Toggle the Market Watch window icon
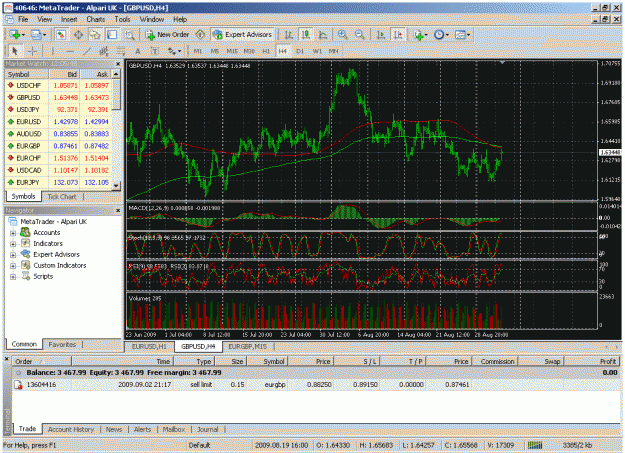 61,35
